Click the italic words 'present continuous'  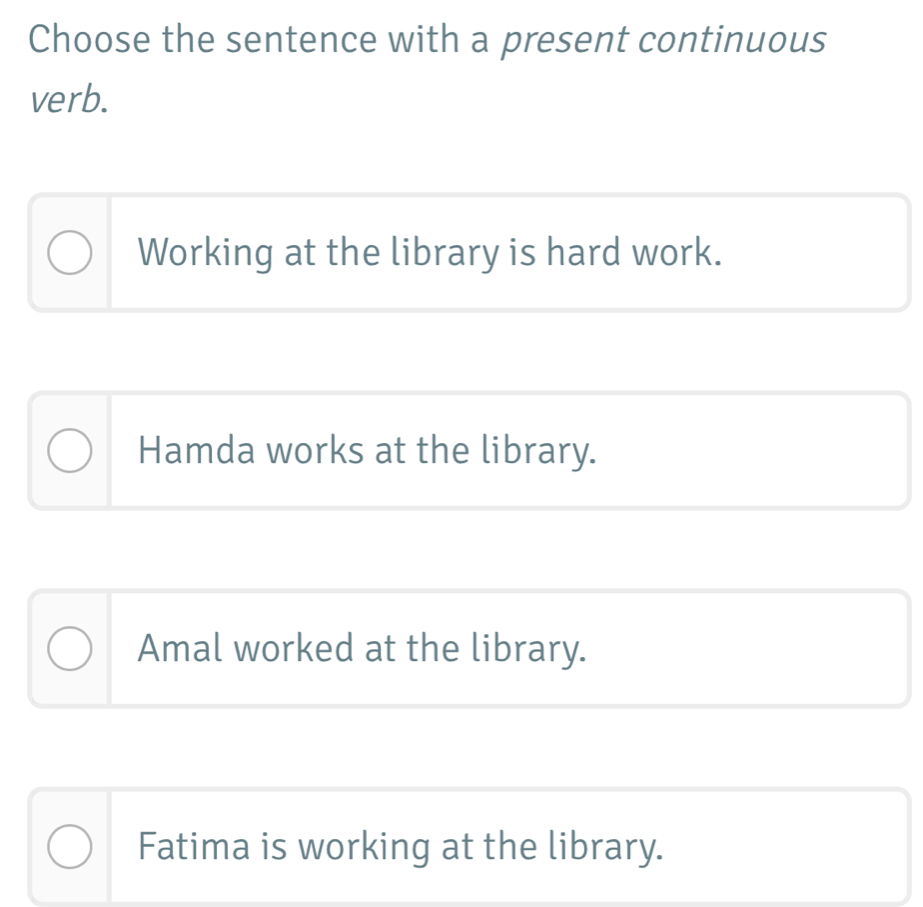[x=662, y=40]
